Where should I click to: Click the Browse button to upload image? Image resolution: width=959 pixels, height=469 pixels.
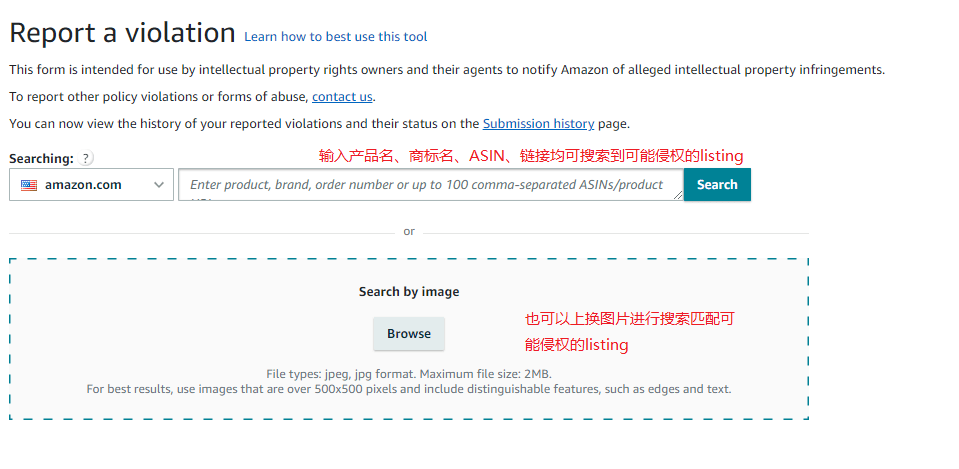coord(409,334)
